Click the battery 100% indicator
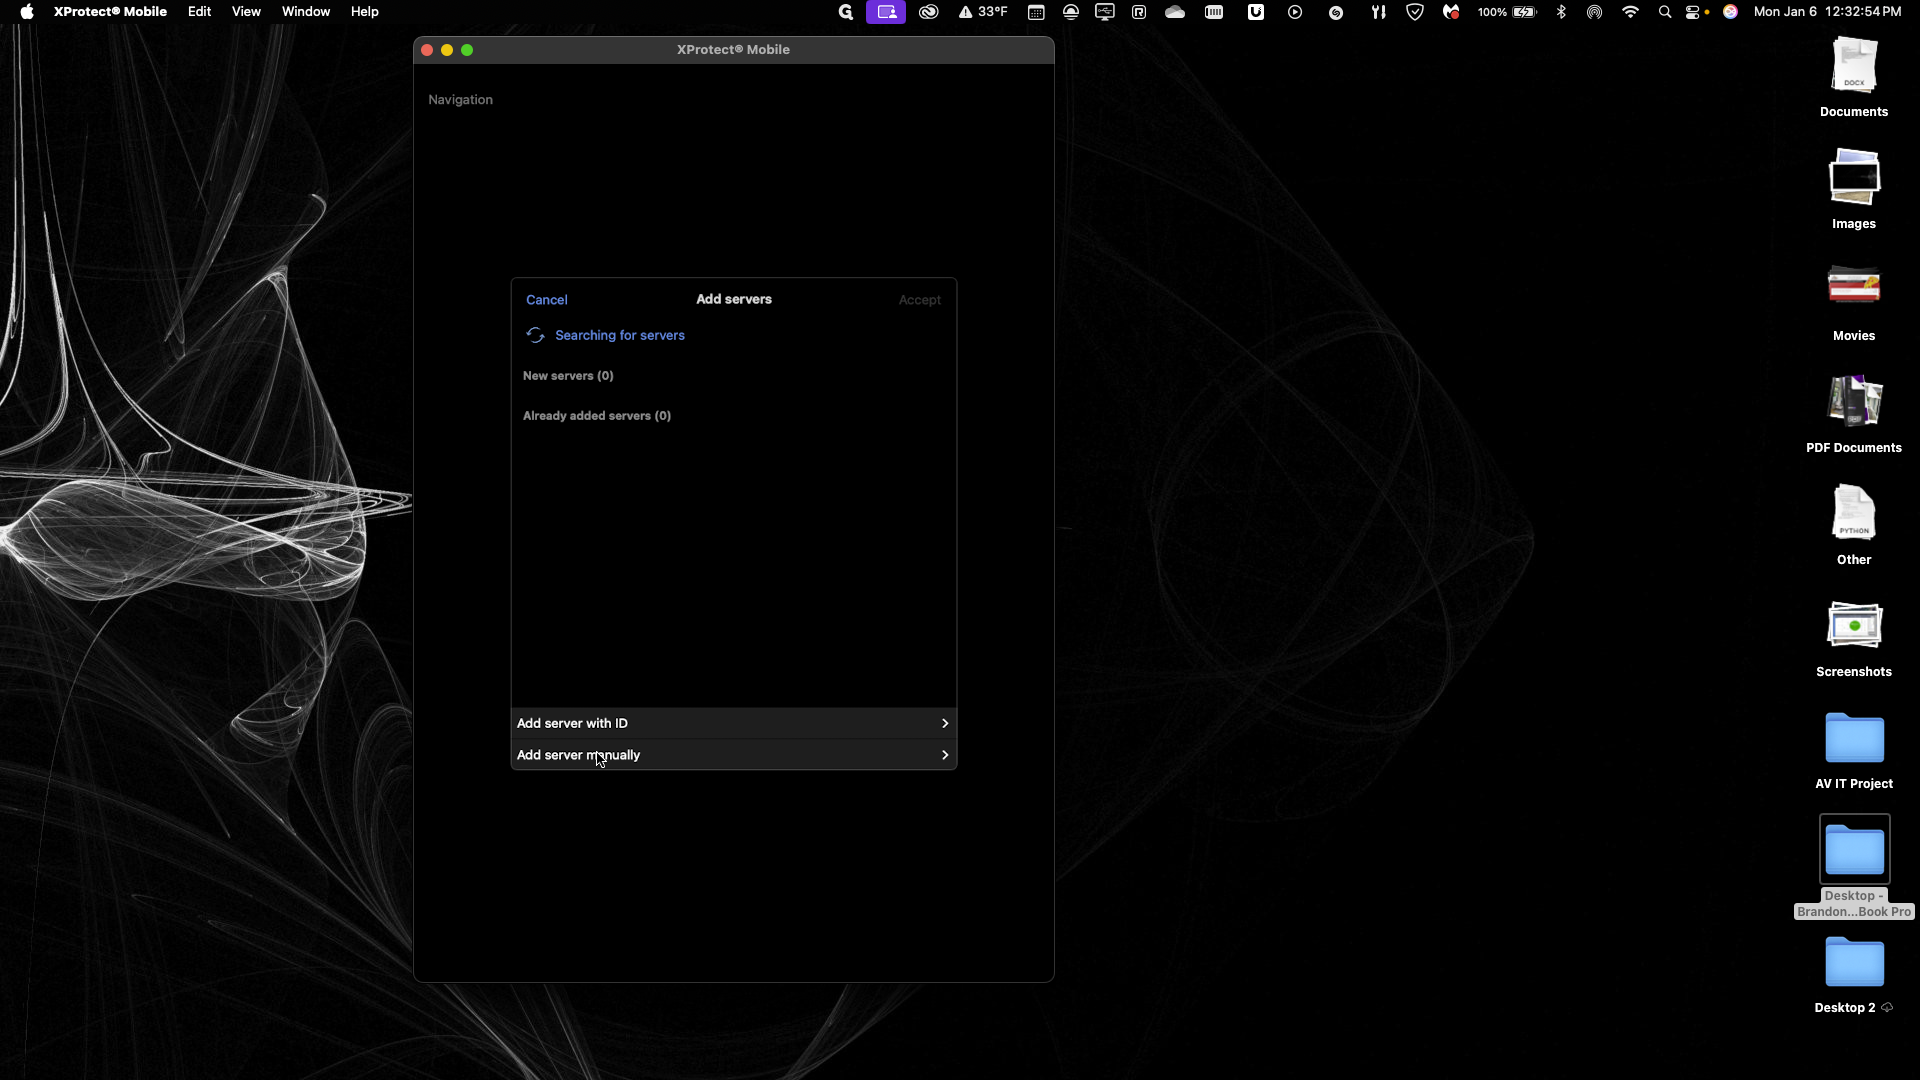Screen dimensions: 1920x1080 pos(1507,12)
